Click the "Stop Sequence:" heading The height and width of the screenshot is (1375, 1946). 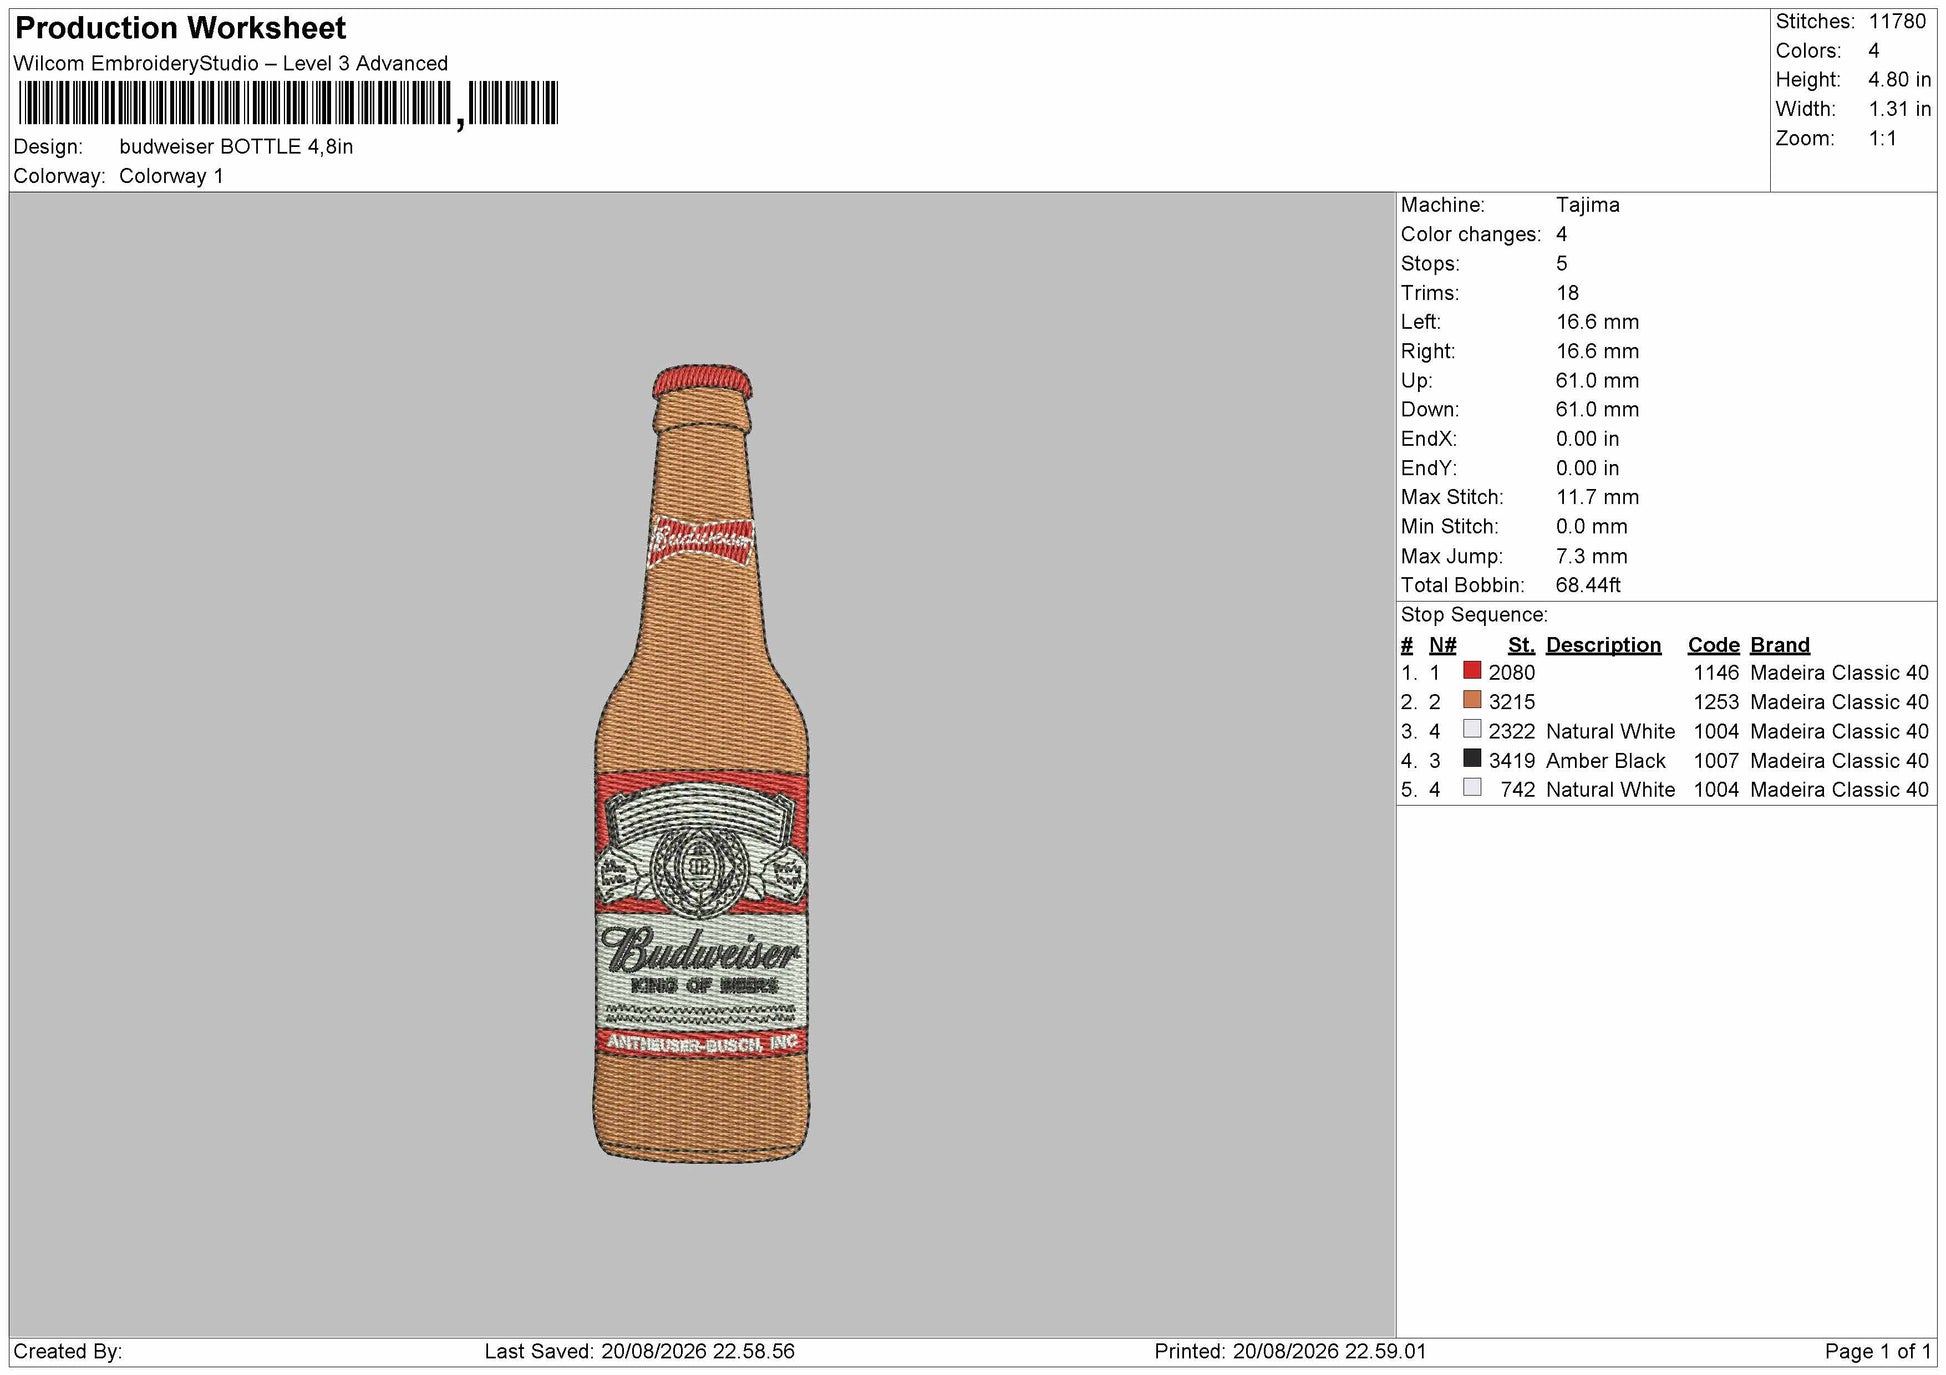point(1474,615)
